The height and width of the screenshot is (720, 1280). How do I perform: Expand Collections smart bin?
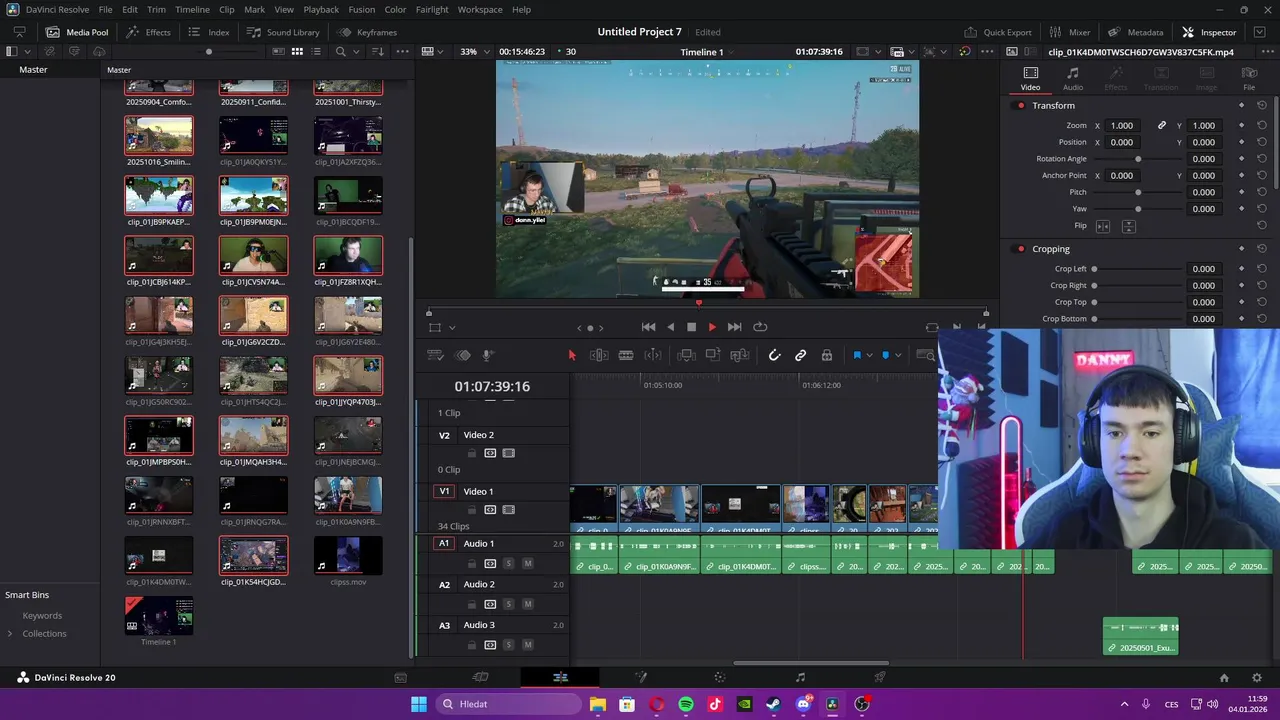tap(10, 633)
